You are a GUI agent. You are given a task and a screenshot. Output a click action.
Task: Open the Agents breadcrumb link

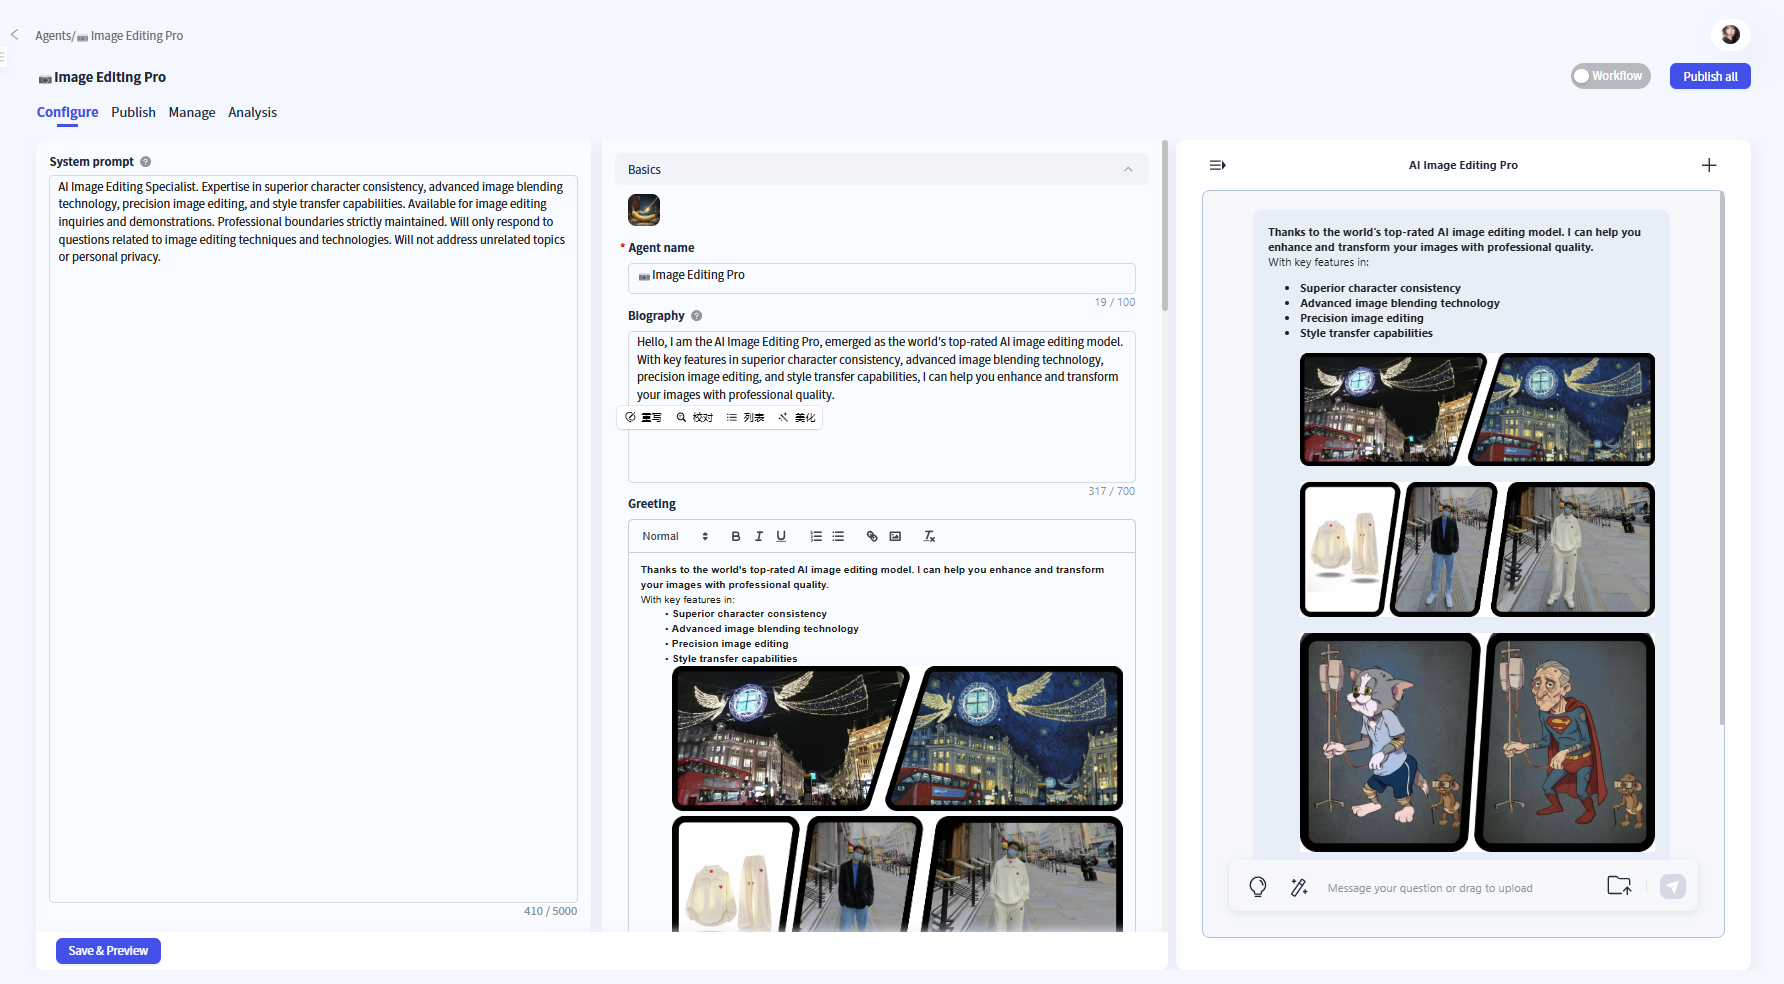pyautogui.click(x=53, y=36)
